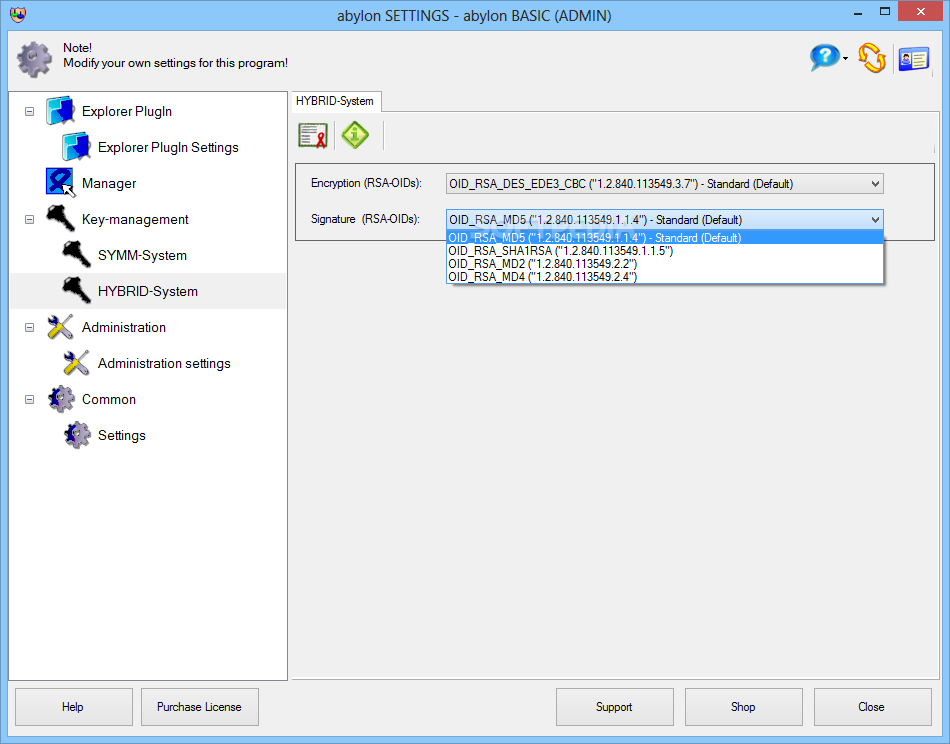Click the orange refresh arrows icon
The image size is (950, 744).
[872, 58]
